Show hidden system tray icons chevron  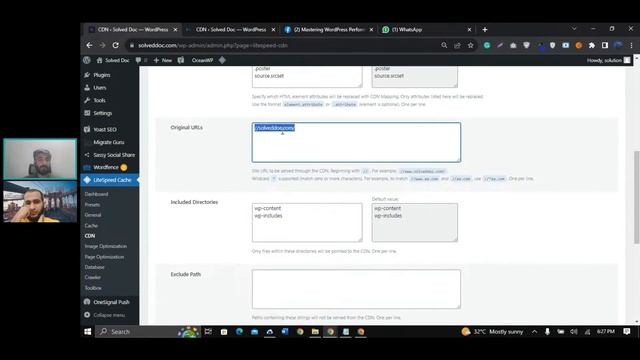pos(534,331)
